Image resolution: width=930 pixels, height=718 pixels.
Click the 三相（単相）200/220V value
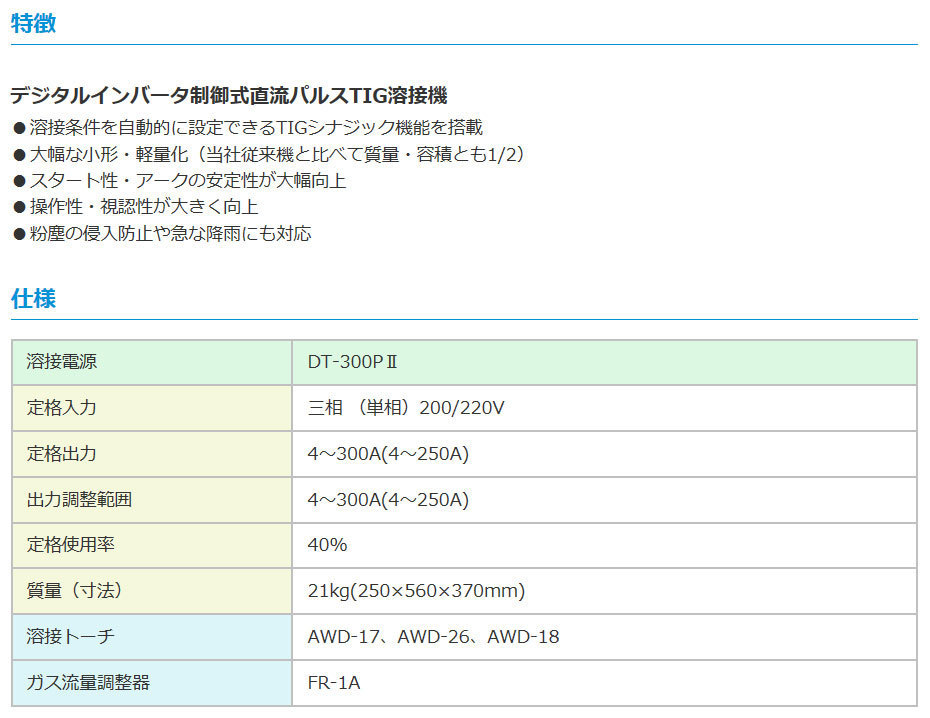[x=406, y=408]
